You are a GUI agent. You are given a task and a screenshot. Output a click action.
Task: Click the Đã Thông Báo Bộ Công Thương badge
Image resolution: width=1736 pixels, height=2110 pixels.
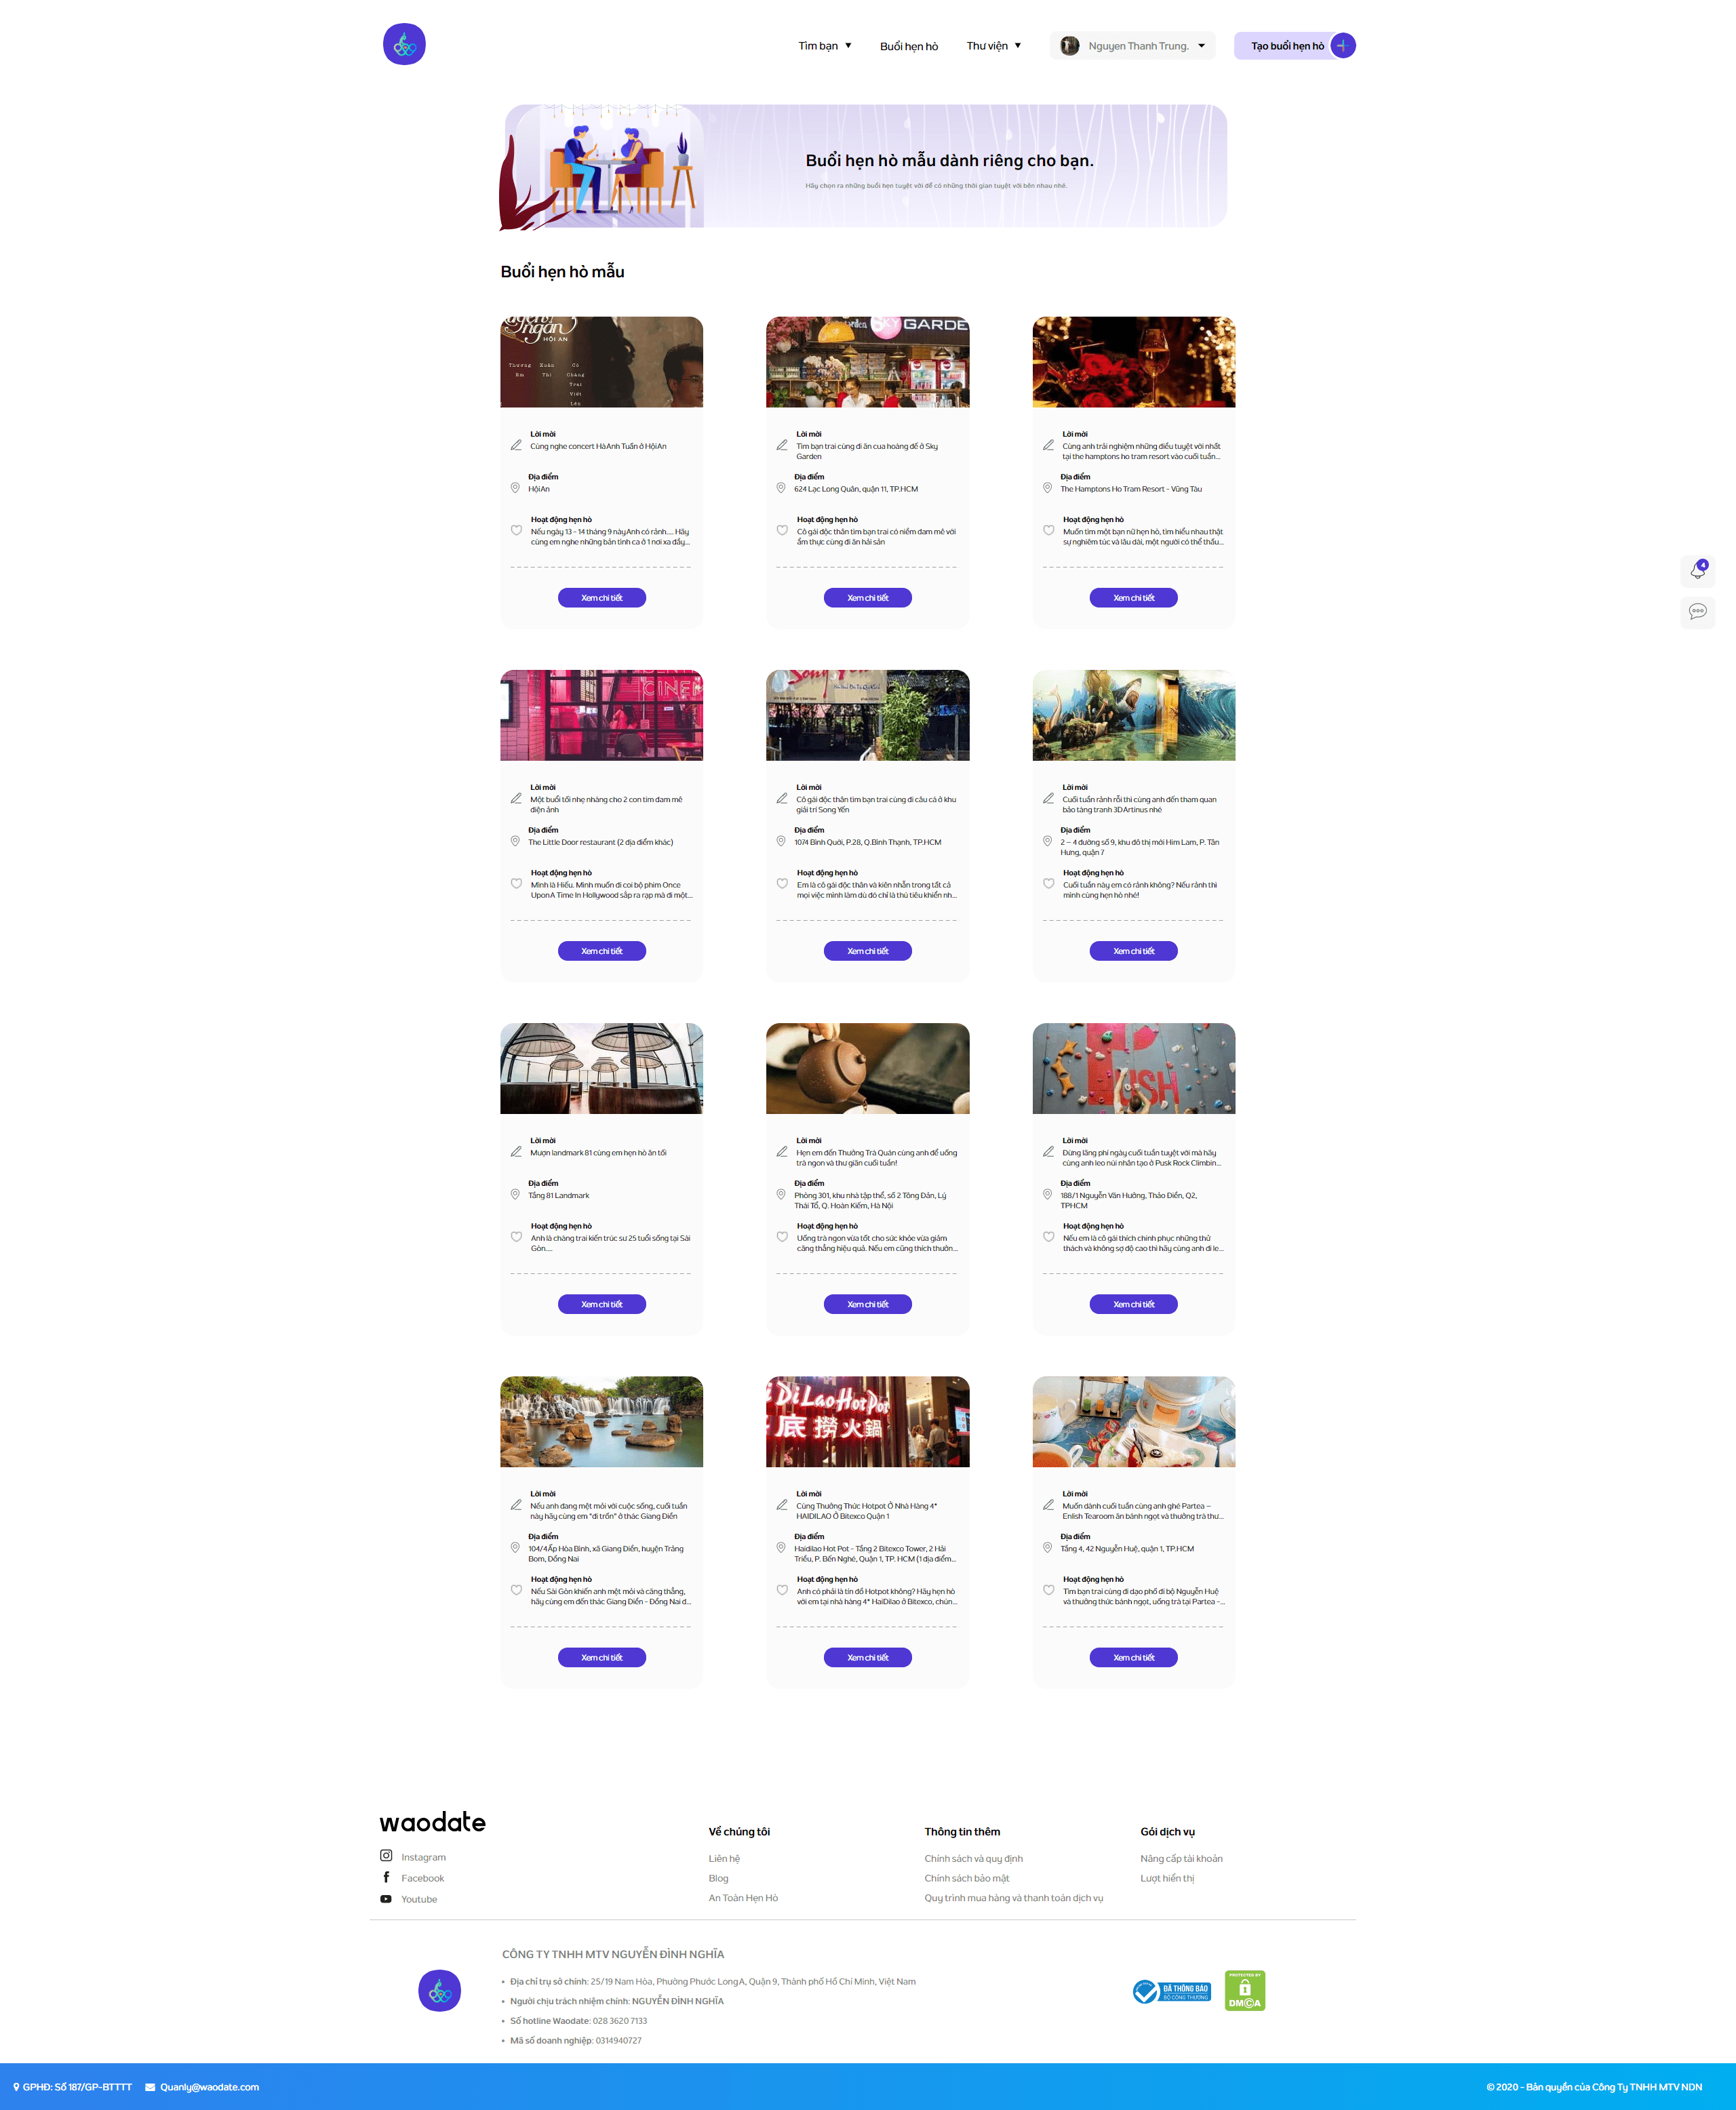click(x=1172, y=1990)
